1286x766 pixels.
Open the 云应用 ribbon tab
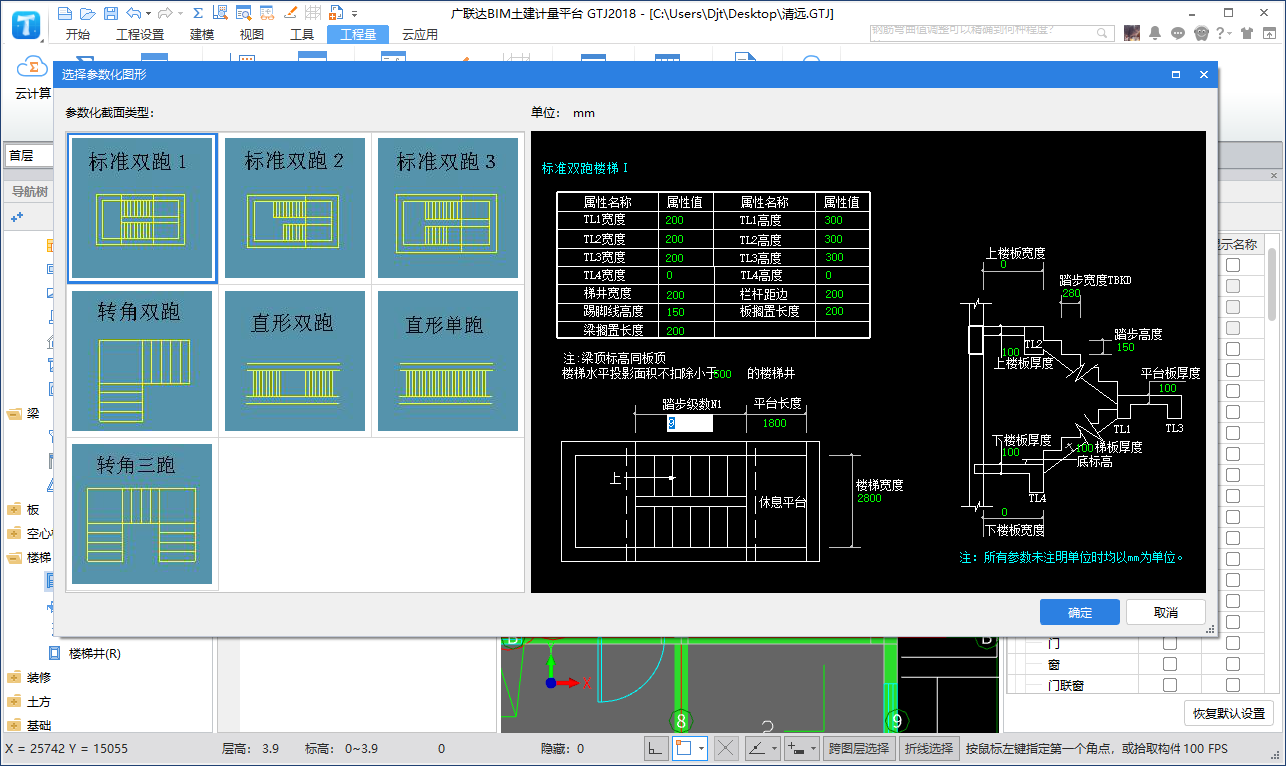[x=420, y=34]
